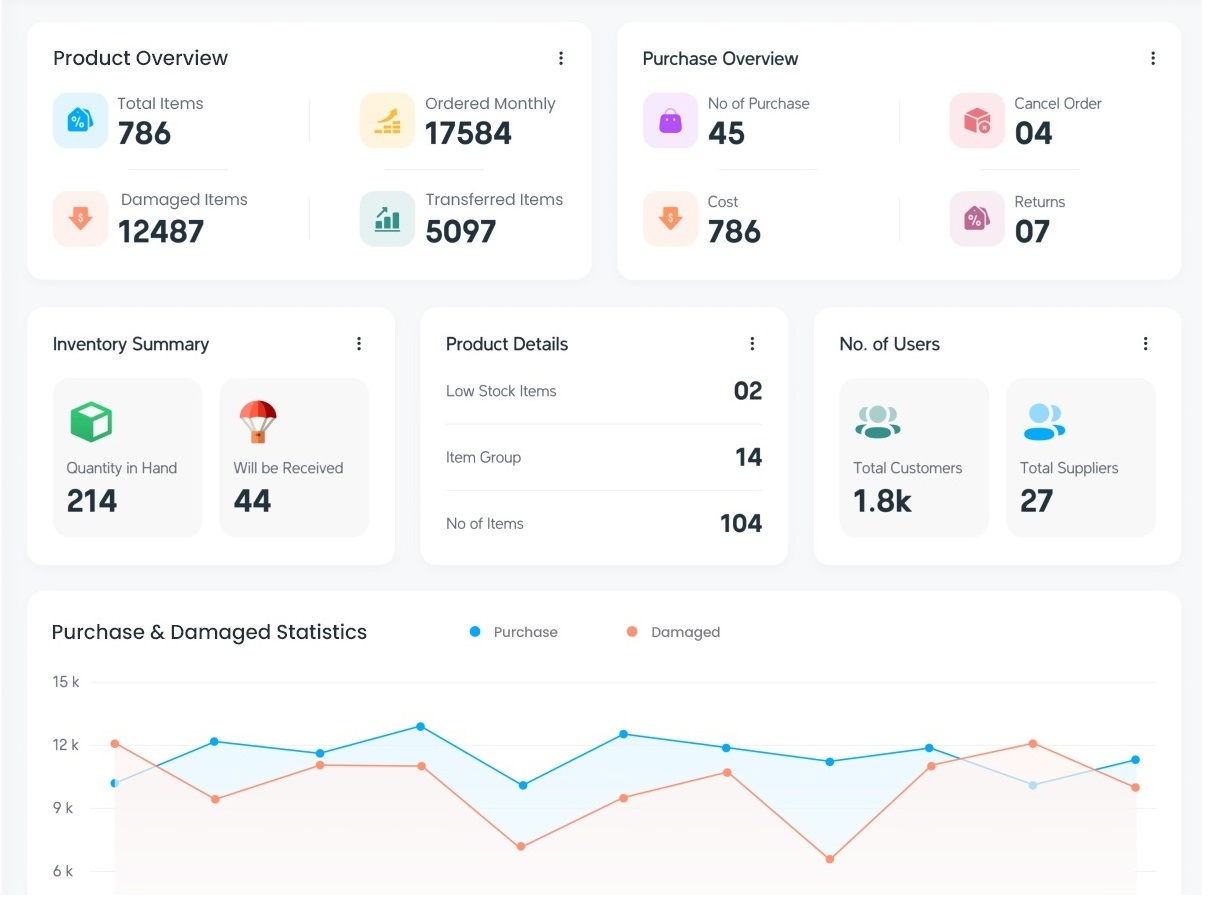1208x904 pixels.
Task: Open the Product Overview options menu
Action: click(561, 58)
